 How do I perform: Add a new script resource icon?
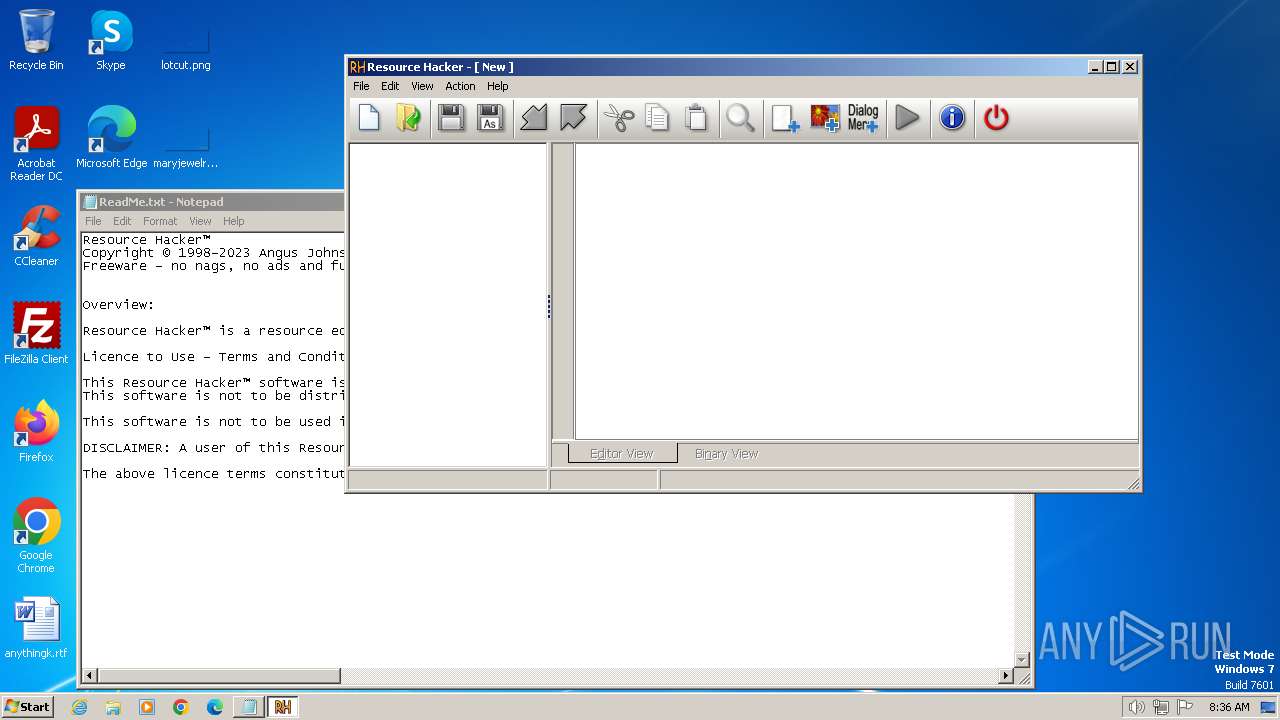point(785,118)
